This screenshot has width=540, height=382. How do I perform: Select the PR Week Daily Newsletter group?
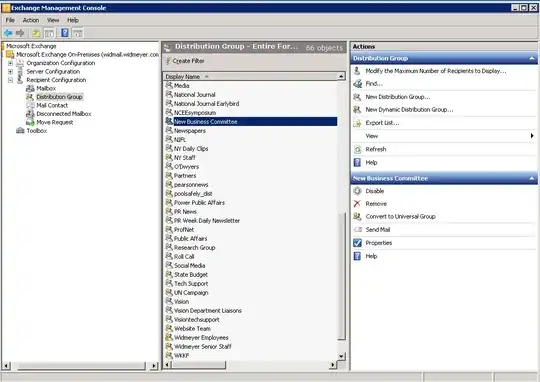coord(207,220)
